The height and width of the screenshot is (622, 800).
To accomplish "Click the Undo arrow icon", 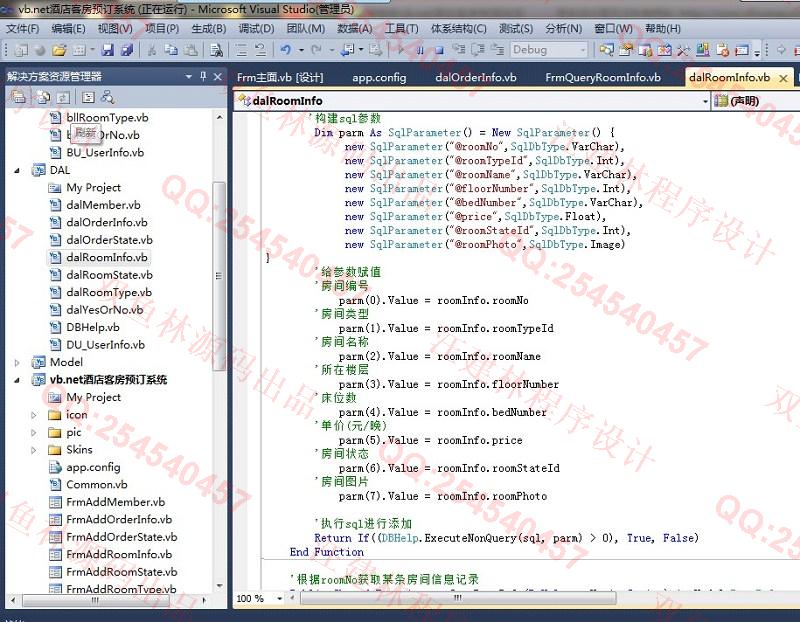I will 286,50.
